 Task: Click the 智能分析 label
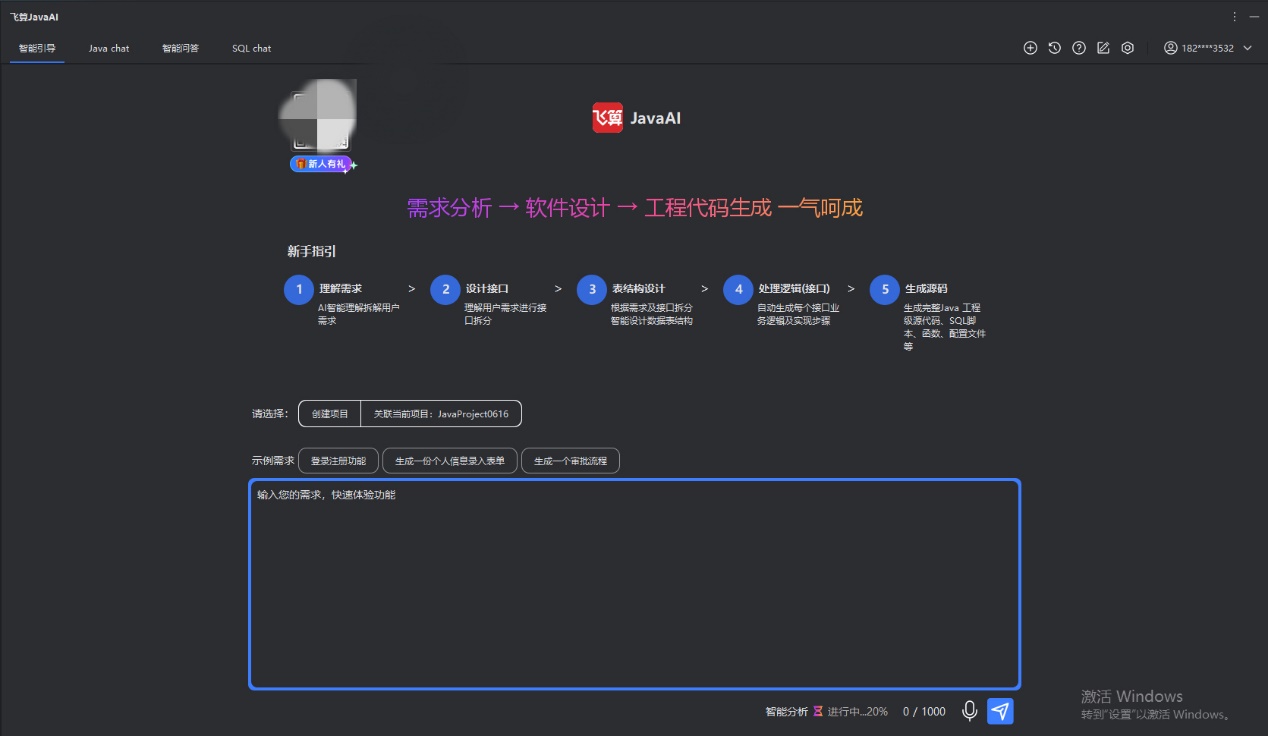pos(787,712)
